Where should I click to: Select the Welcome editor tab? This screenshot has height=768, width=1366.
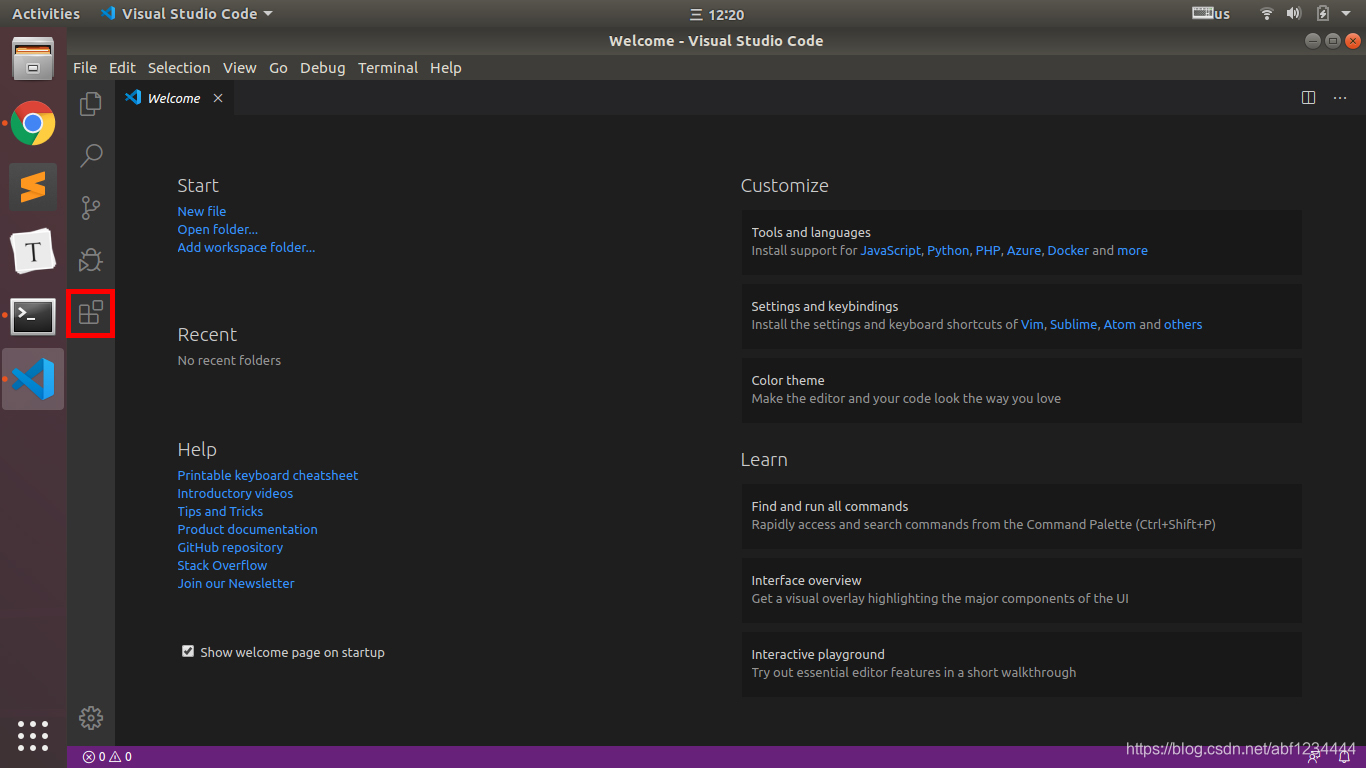pyautogui.click(x=174, y=98)
